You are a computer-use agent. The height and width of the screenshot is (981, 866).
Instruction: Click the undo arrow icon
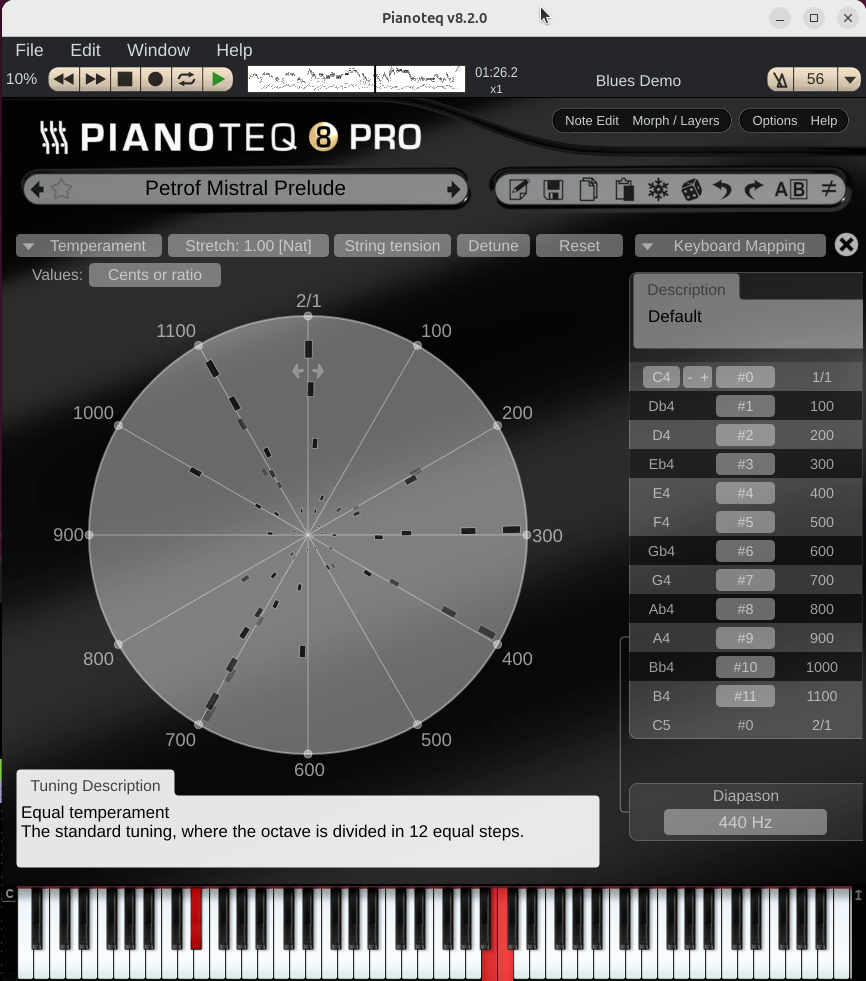tap(722, 189)
